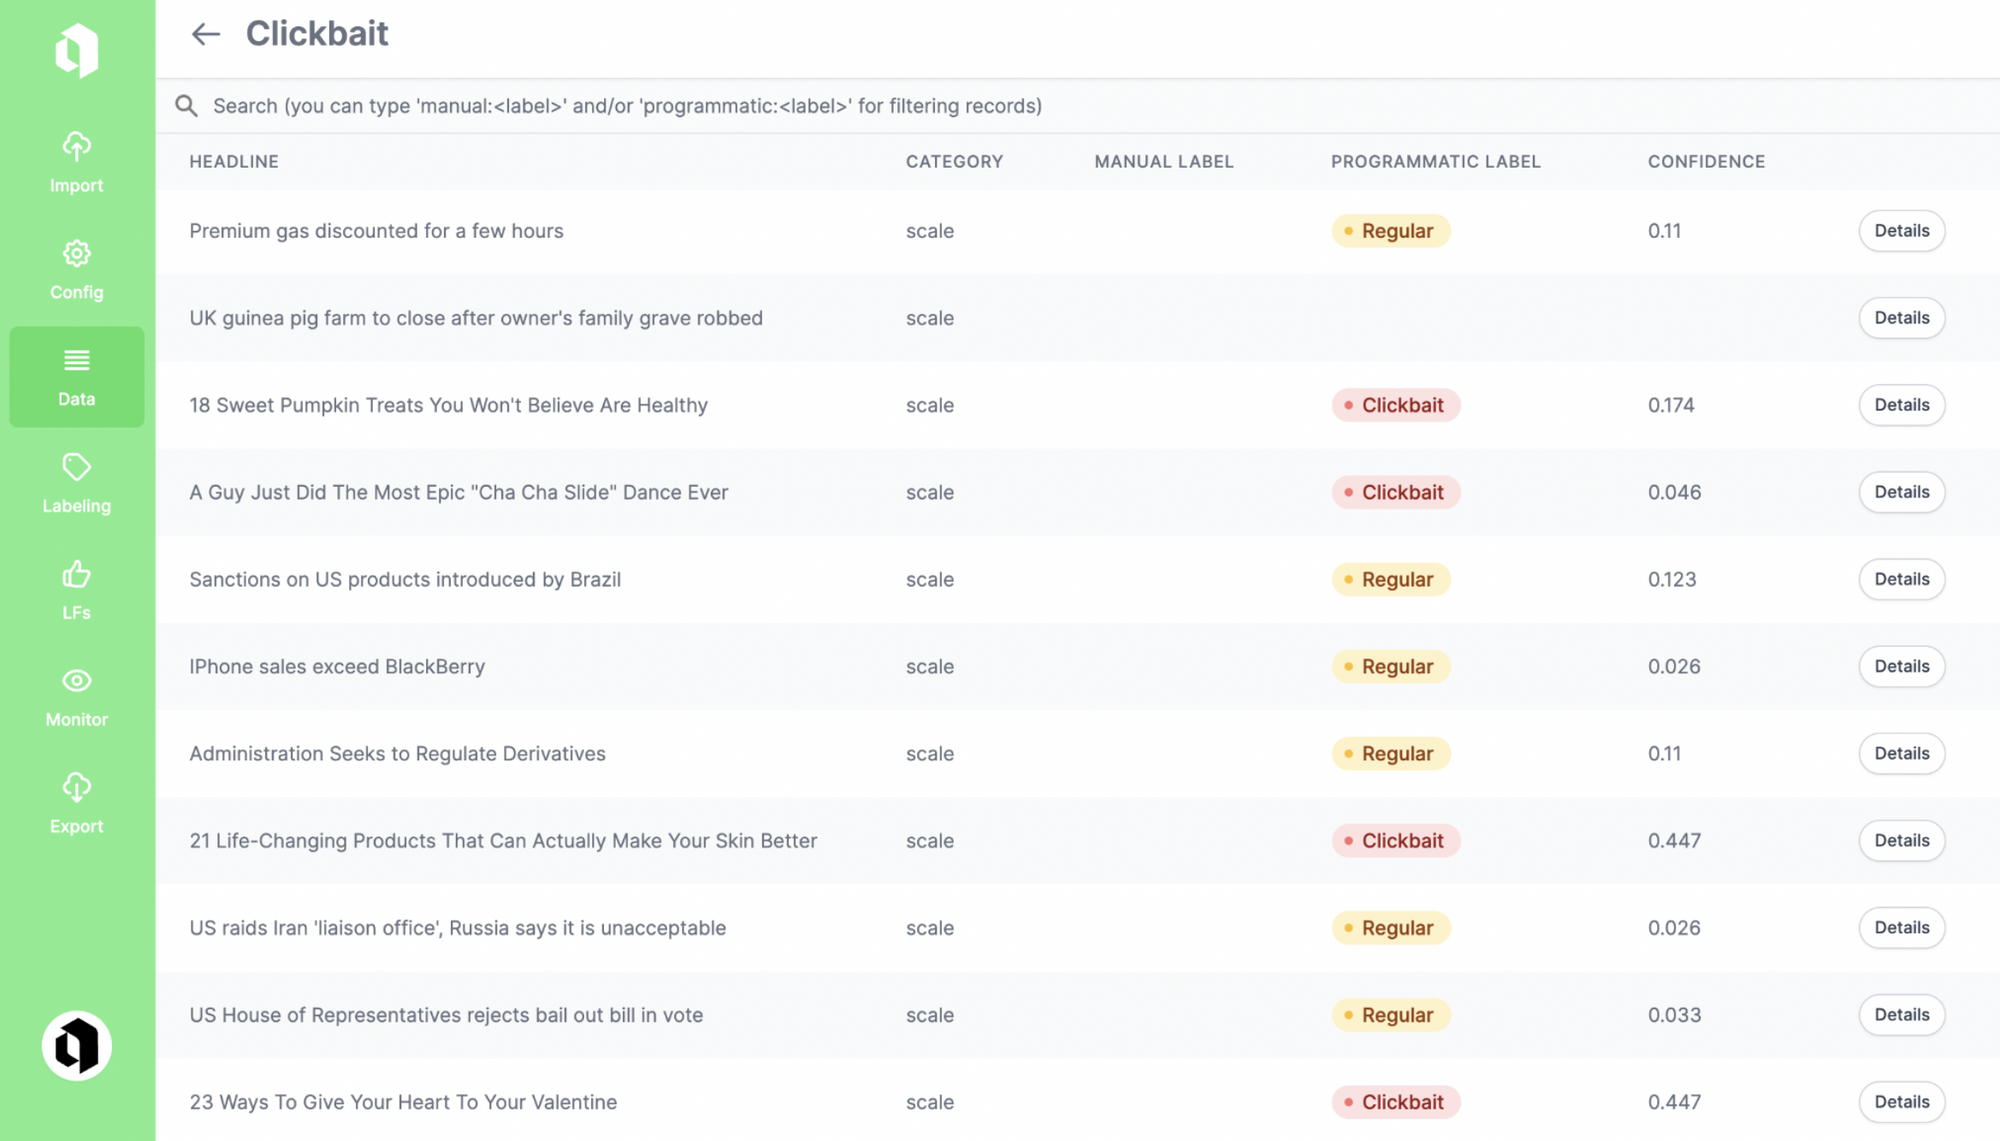Open the Labeling tag icon
Screen dimensions: 2000x1141
pos(77,467)
